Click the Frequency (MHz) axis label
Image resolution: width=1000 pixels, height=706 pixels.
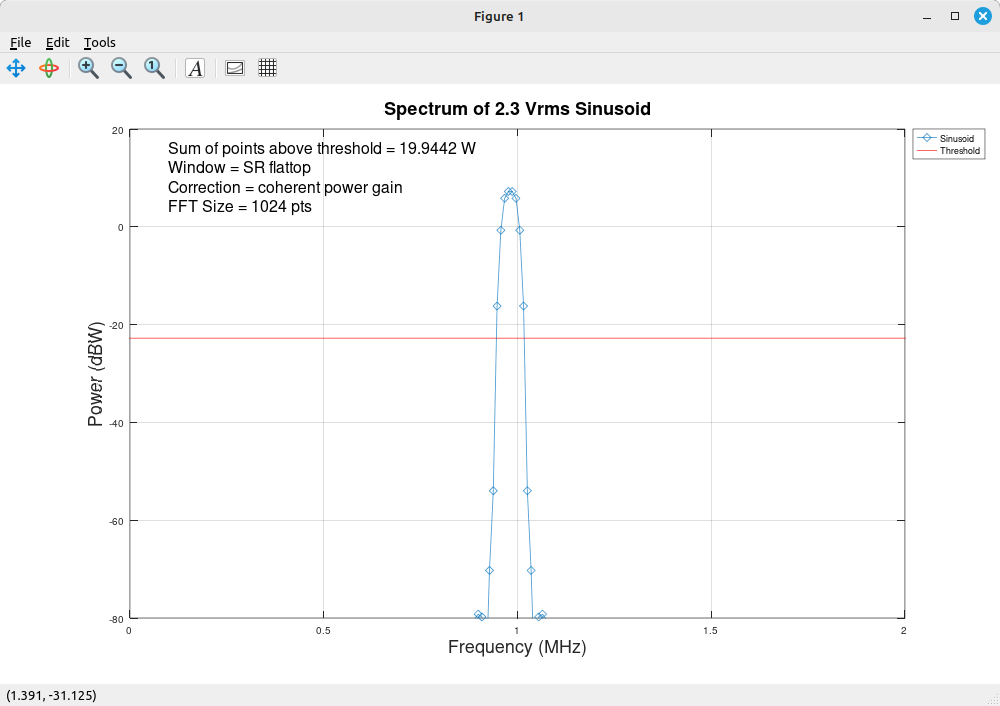[x=517, y=647]
